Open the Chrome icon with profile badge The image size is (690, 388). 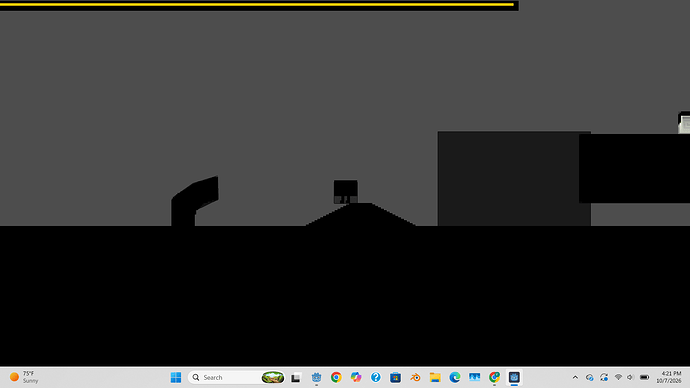(494, 377)
